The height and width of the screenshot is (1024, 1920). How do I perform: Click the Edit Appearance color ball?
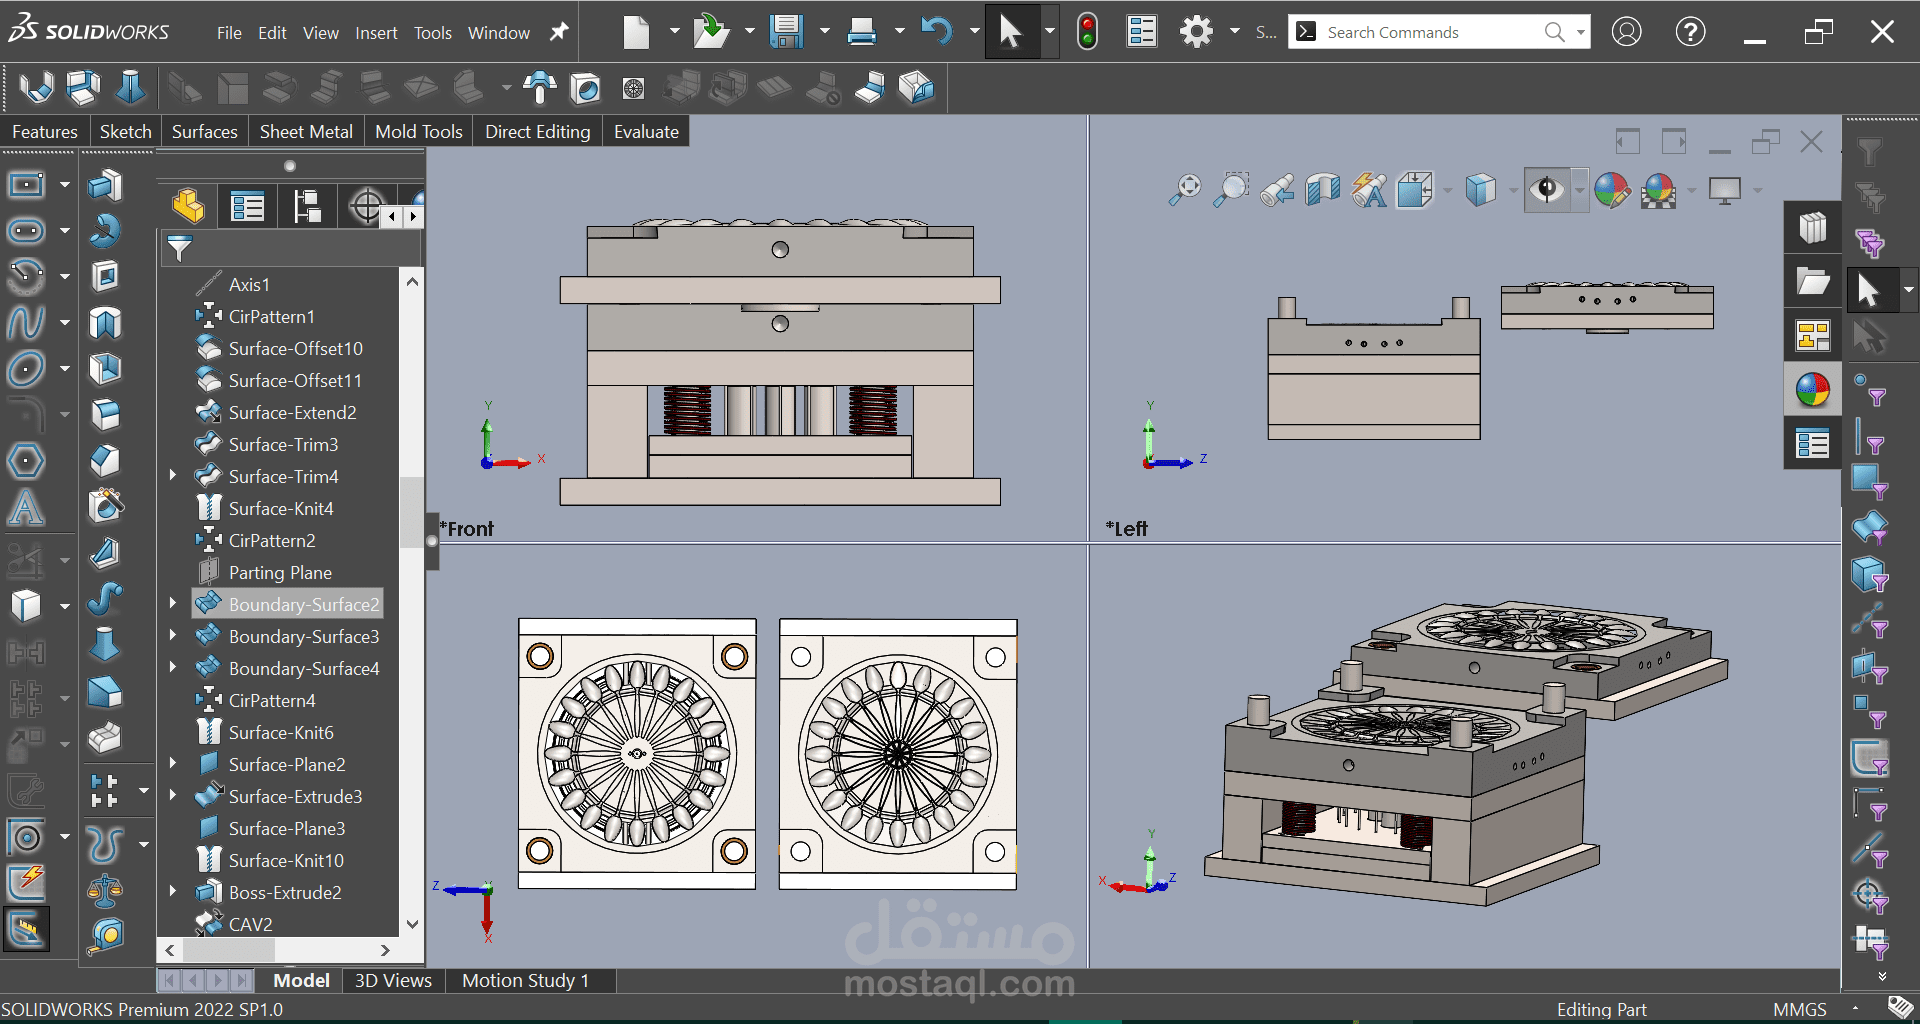(1611, 189)
